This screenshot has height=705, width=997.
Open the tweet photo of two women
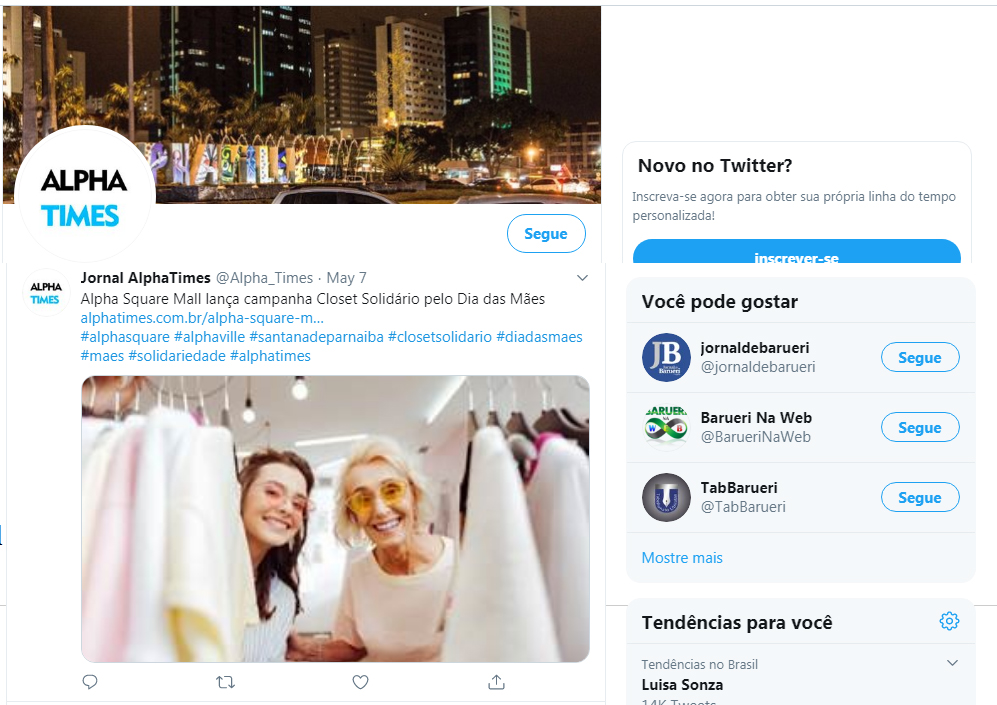335,519
